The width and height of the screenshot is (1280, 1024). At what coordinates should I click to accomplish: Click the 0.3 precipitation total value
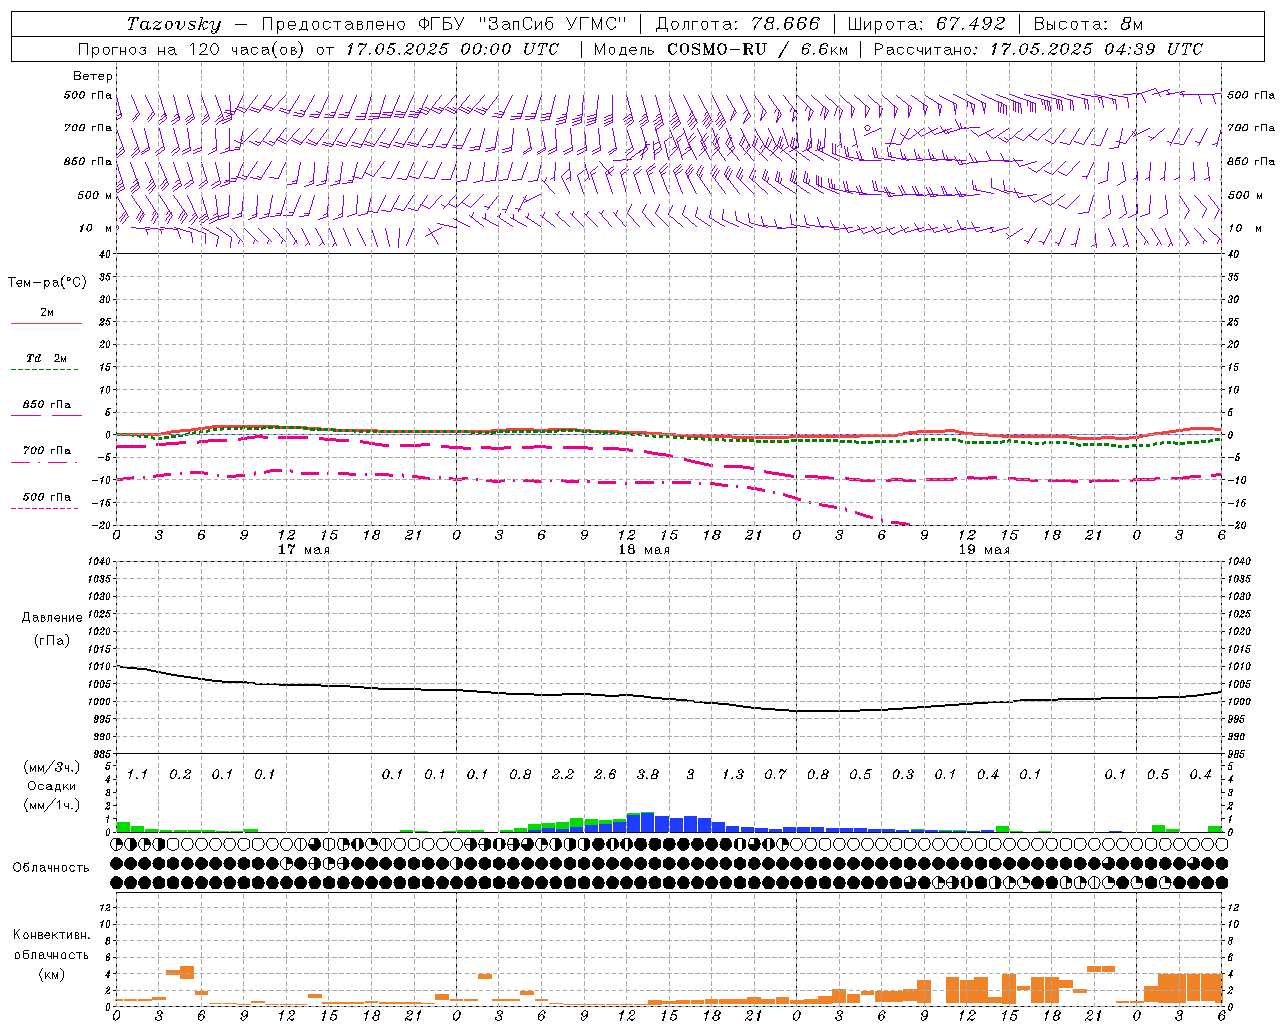(x=903, y=775)
